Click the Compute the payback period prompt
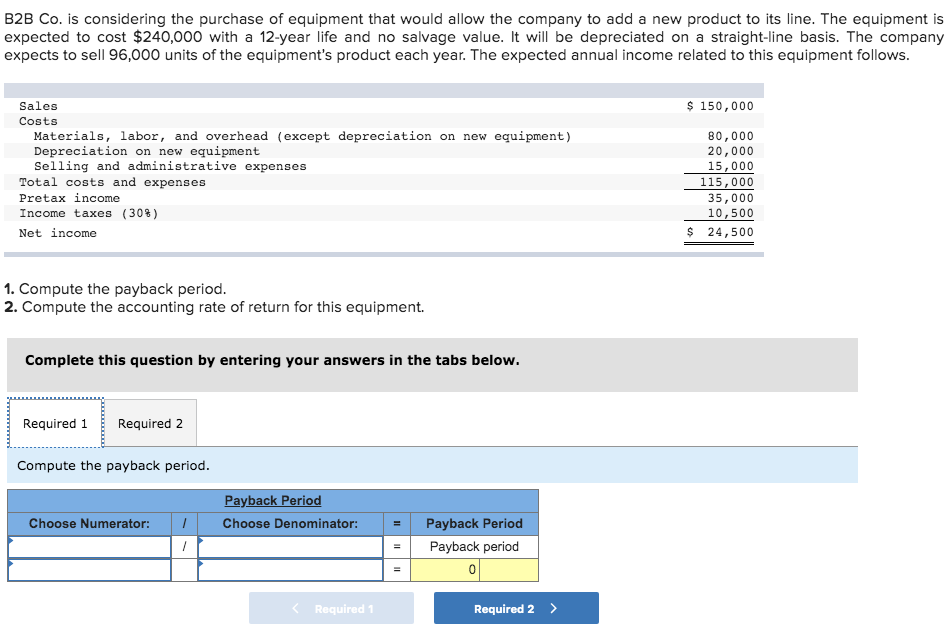This screenshot has width=951, height=633. pyautogui.click(x=110, y=465)
